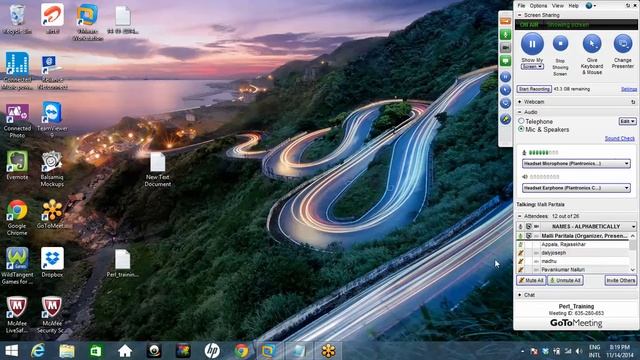Image resolution: width=640 pixels, height=360 pixels.
Task: Open the HP app from the taskbar
Action: [212, 351]
